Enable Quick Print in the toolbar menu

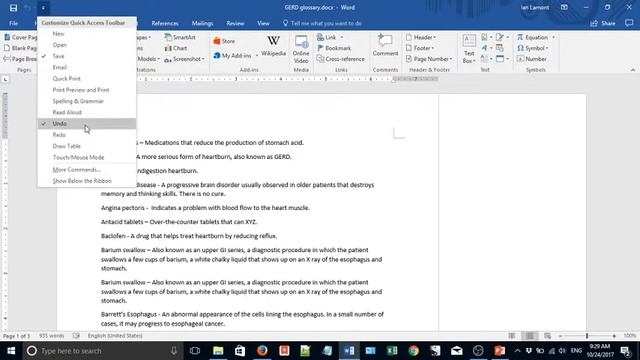point(87,78)
